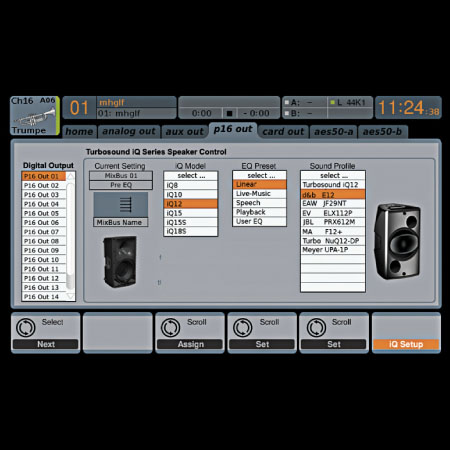This screenshot has height=450, width=450.
Task: Click the iQ Setup button
Action: pyautogui.click(x=406, y=344)
